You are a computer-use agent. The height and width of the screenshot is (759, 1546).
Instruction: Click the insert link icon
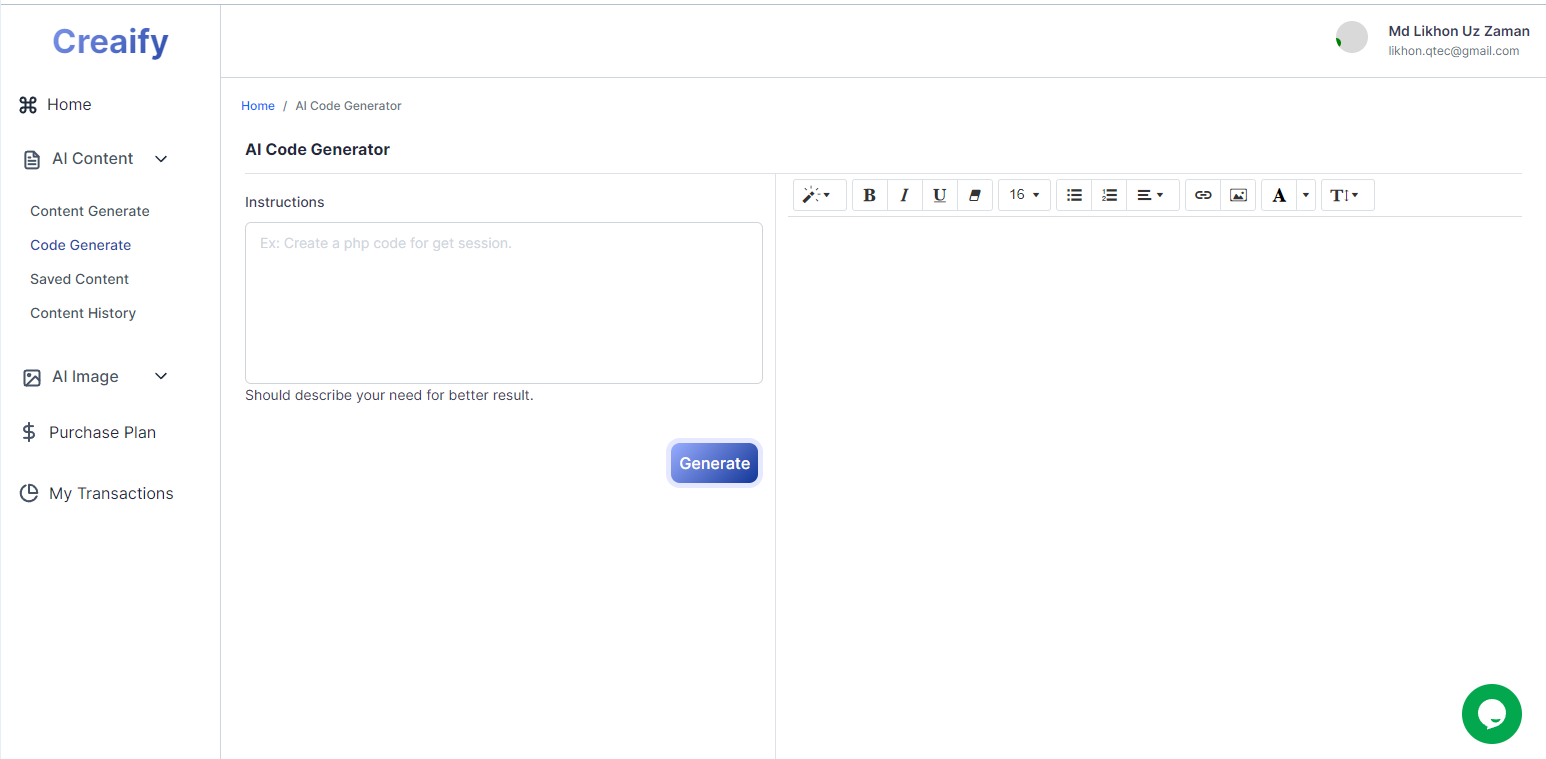click(1203, 195)
